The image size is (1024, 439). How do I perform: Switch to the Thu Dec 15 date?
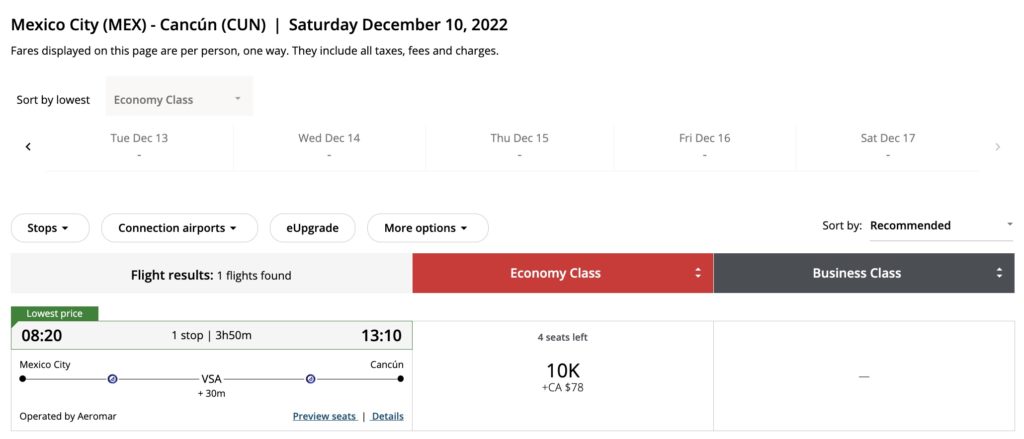point(519,146)
